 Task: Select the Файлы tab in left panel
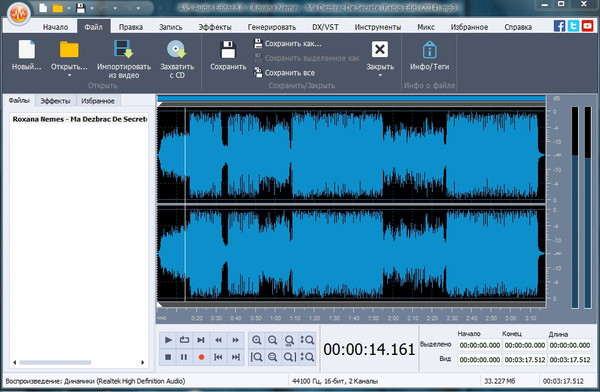[x=19, y=101]
